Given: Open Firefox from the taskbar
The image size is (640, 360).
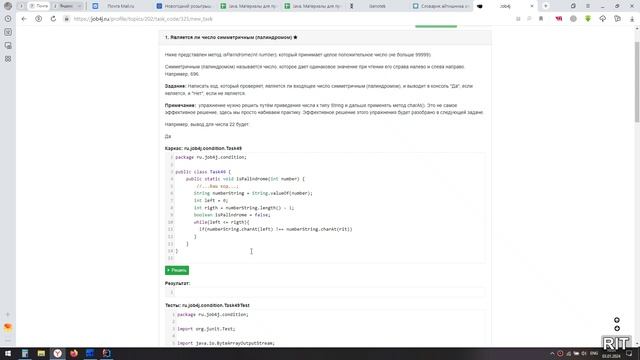Looking at the screenshot, I should pos(74,353).
